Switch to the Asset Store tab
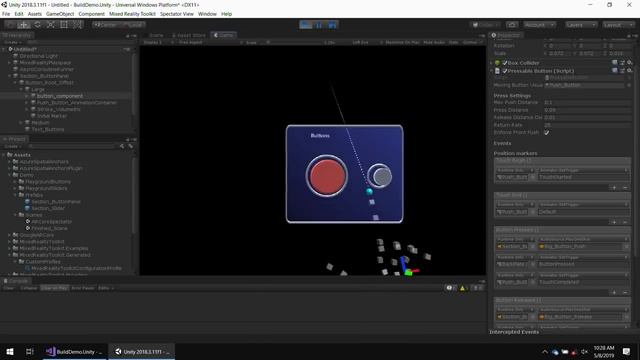The image size is (640, 360). pyautogui.click(x=189, y=35)
